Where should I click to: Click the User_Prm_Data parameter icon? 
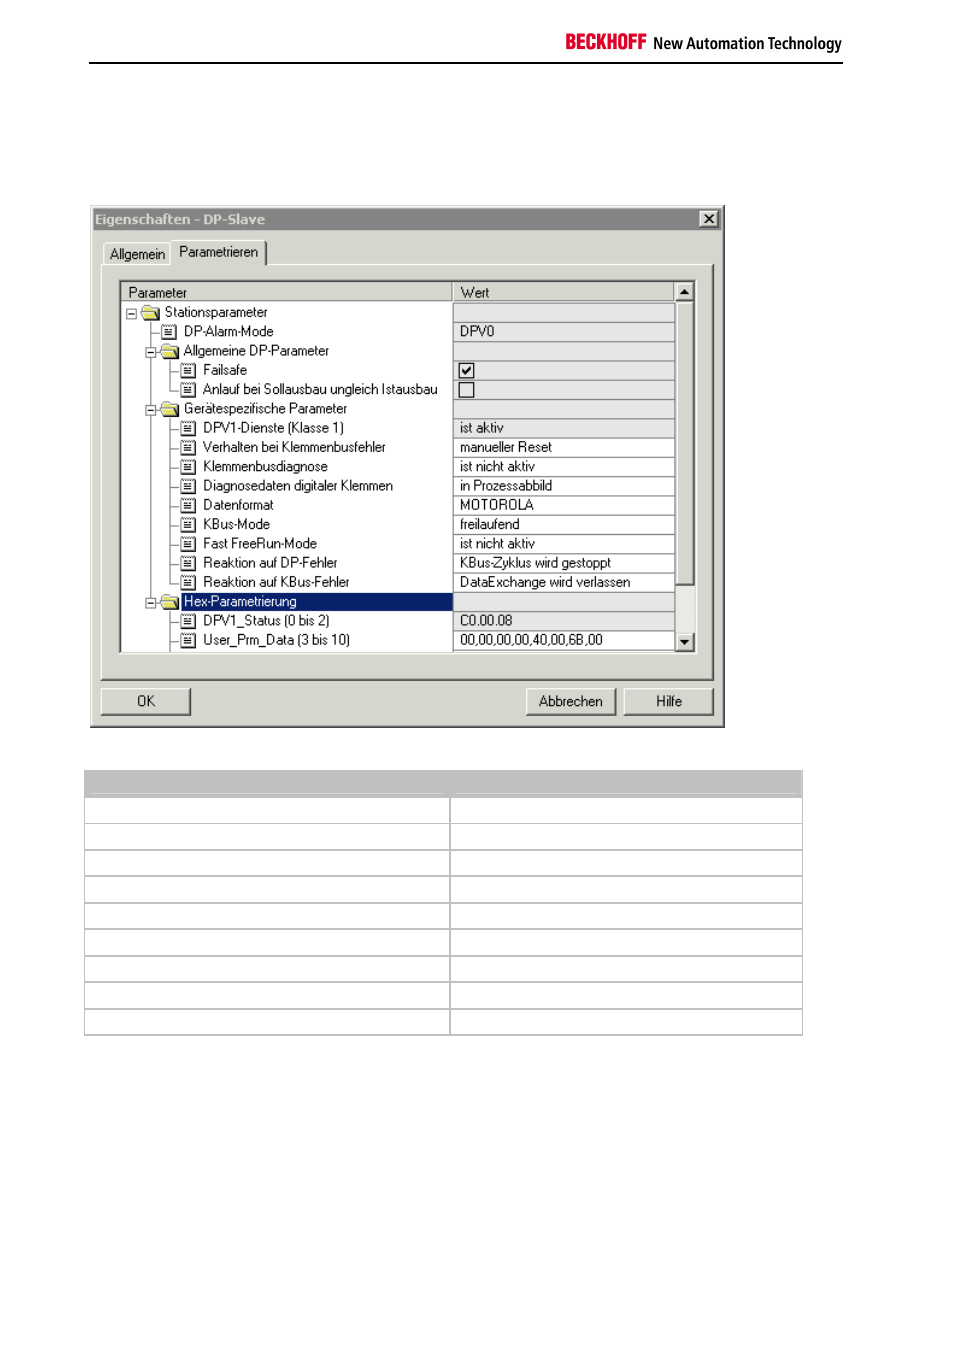click(188, 640)
